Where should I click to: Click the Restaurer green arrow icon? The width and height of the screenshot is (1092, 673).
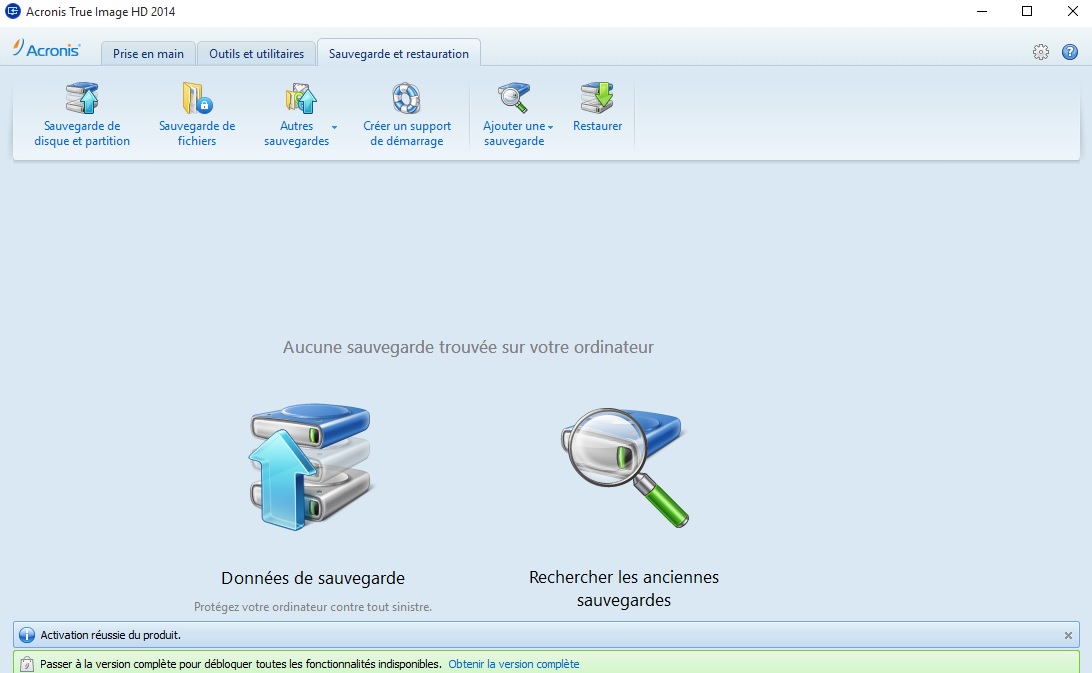coord(597,99)
